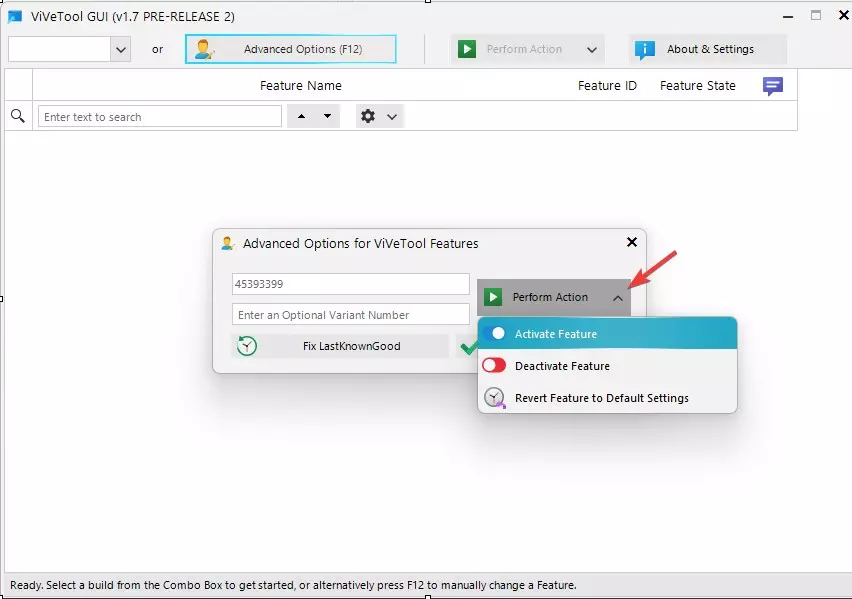Expand the build combo box arrow
The width and height of the screenshot is (852, 599).
click(121, 49)
